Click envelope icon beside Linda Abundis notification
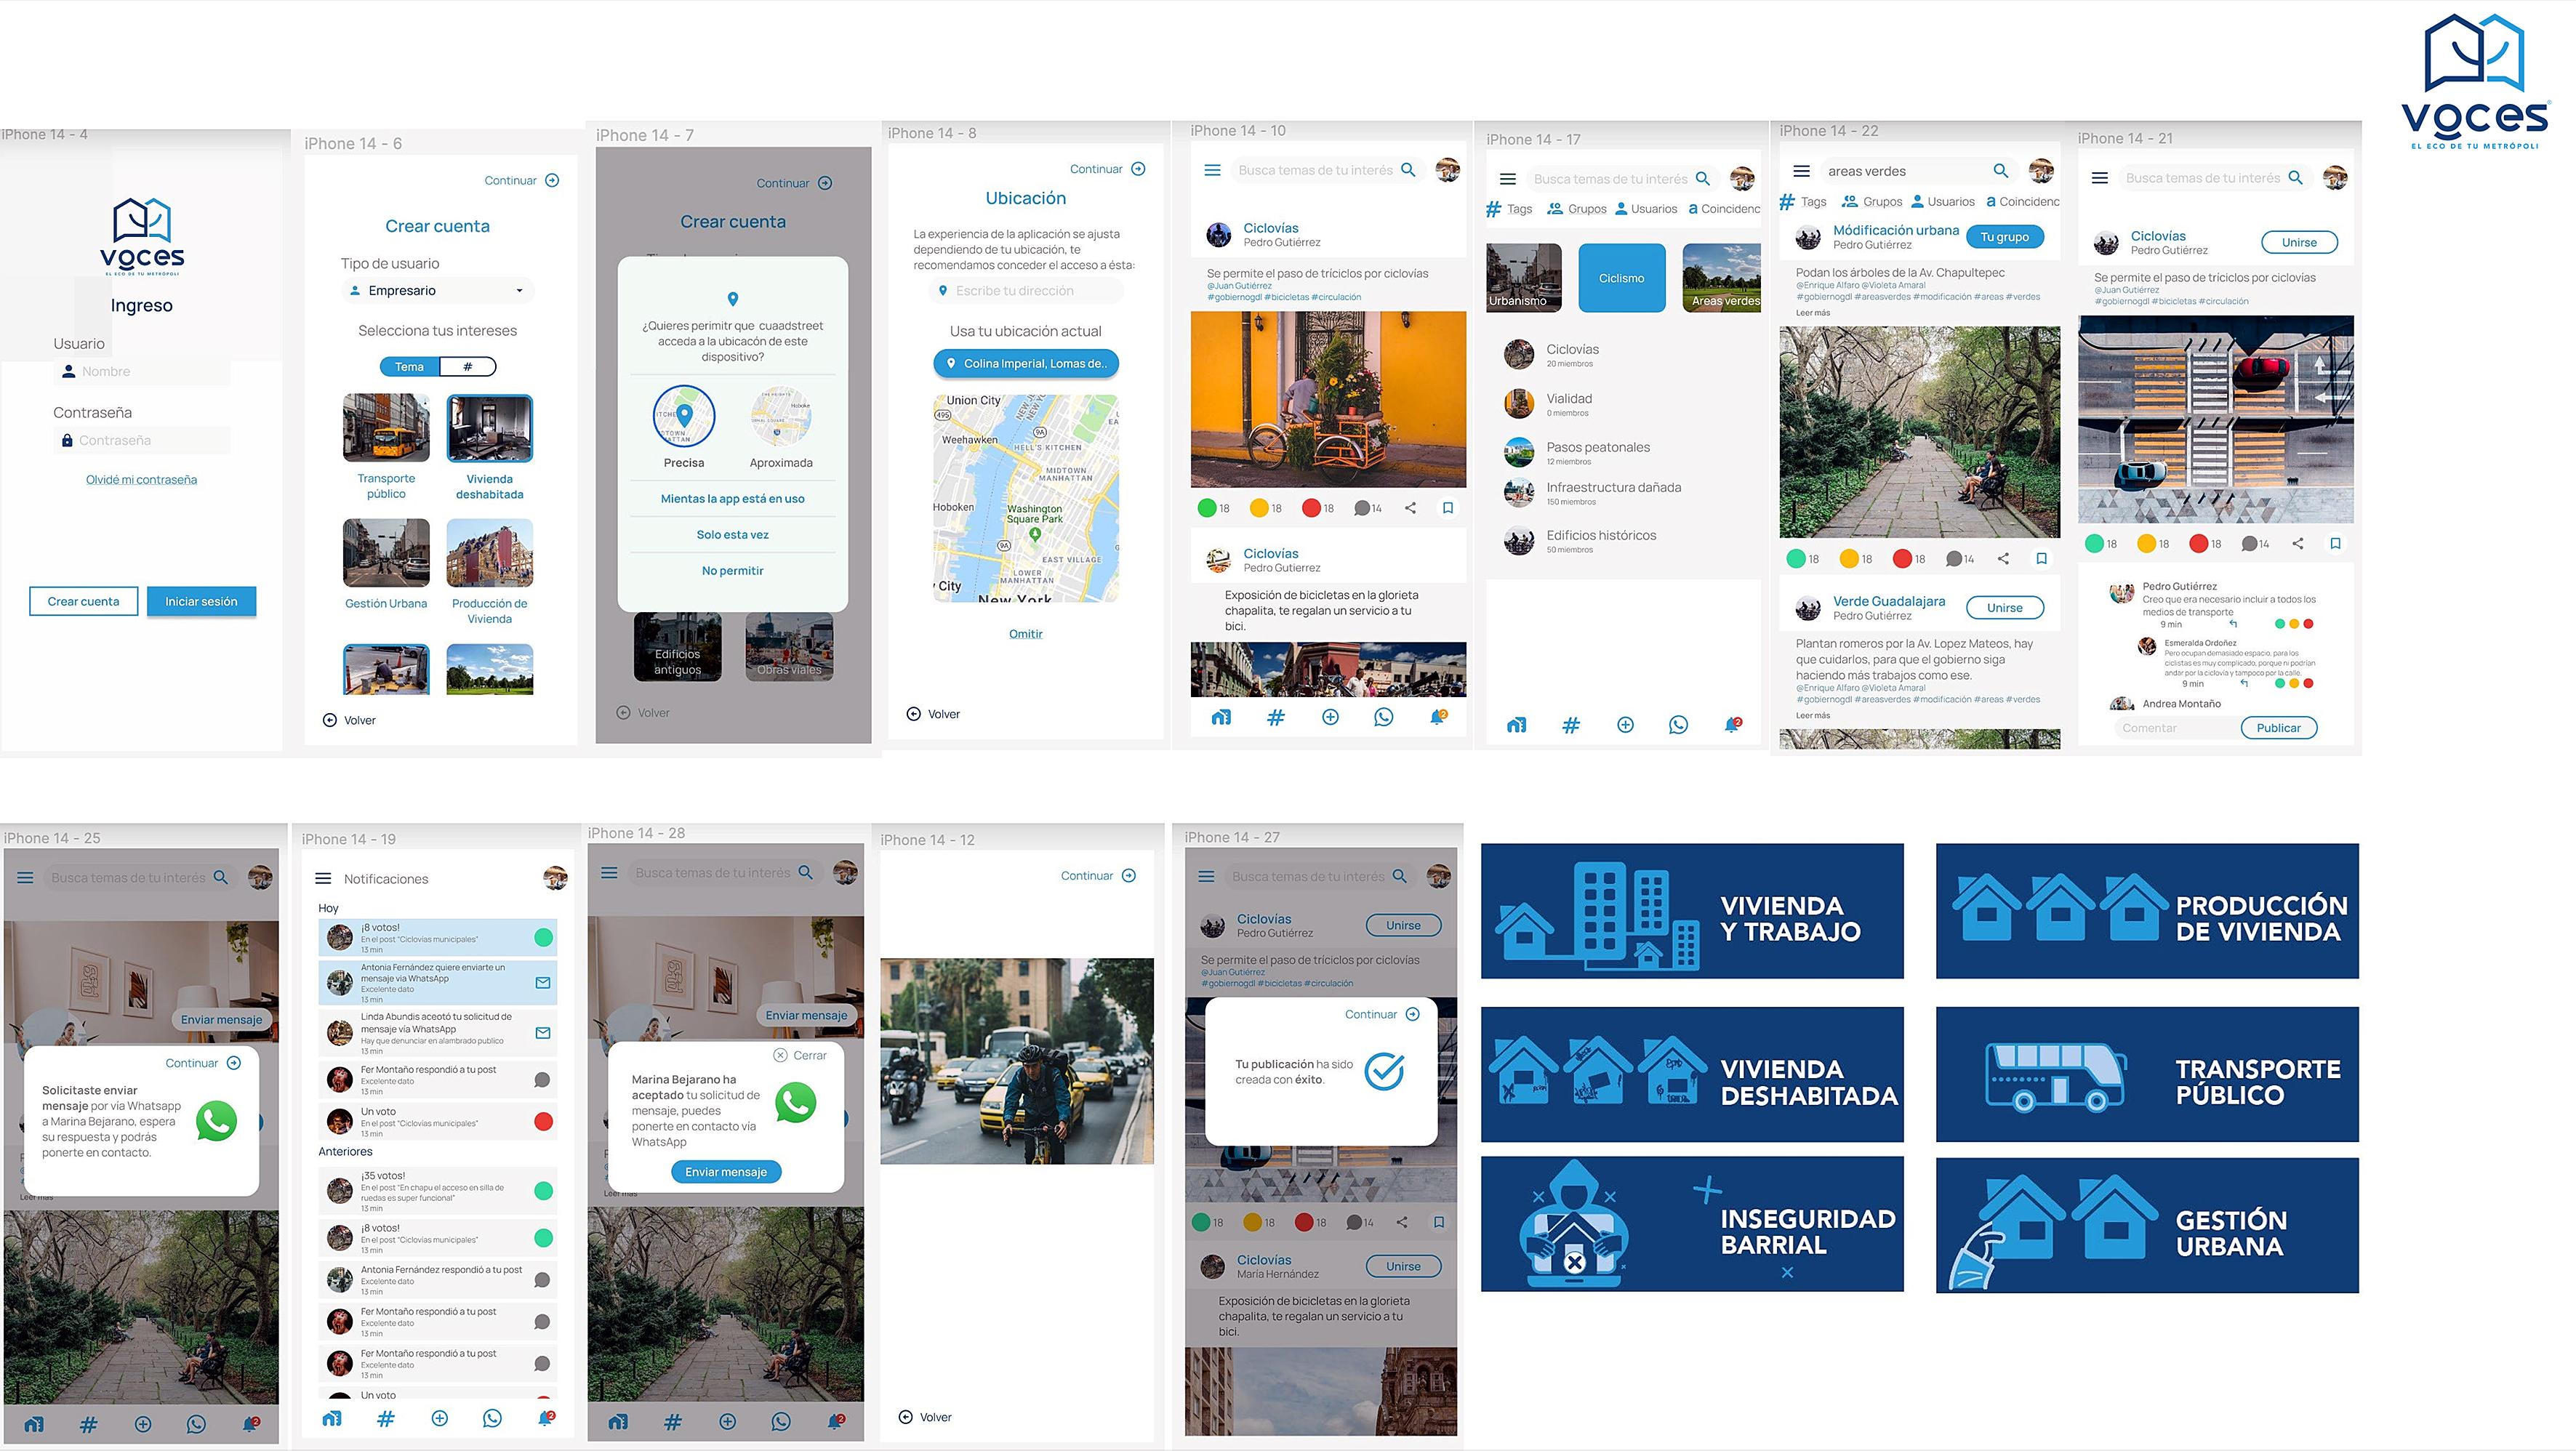 click(x=543, y=1033)
